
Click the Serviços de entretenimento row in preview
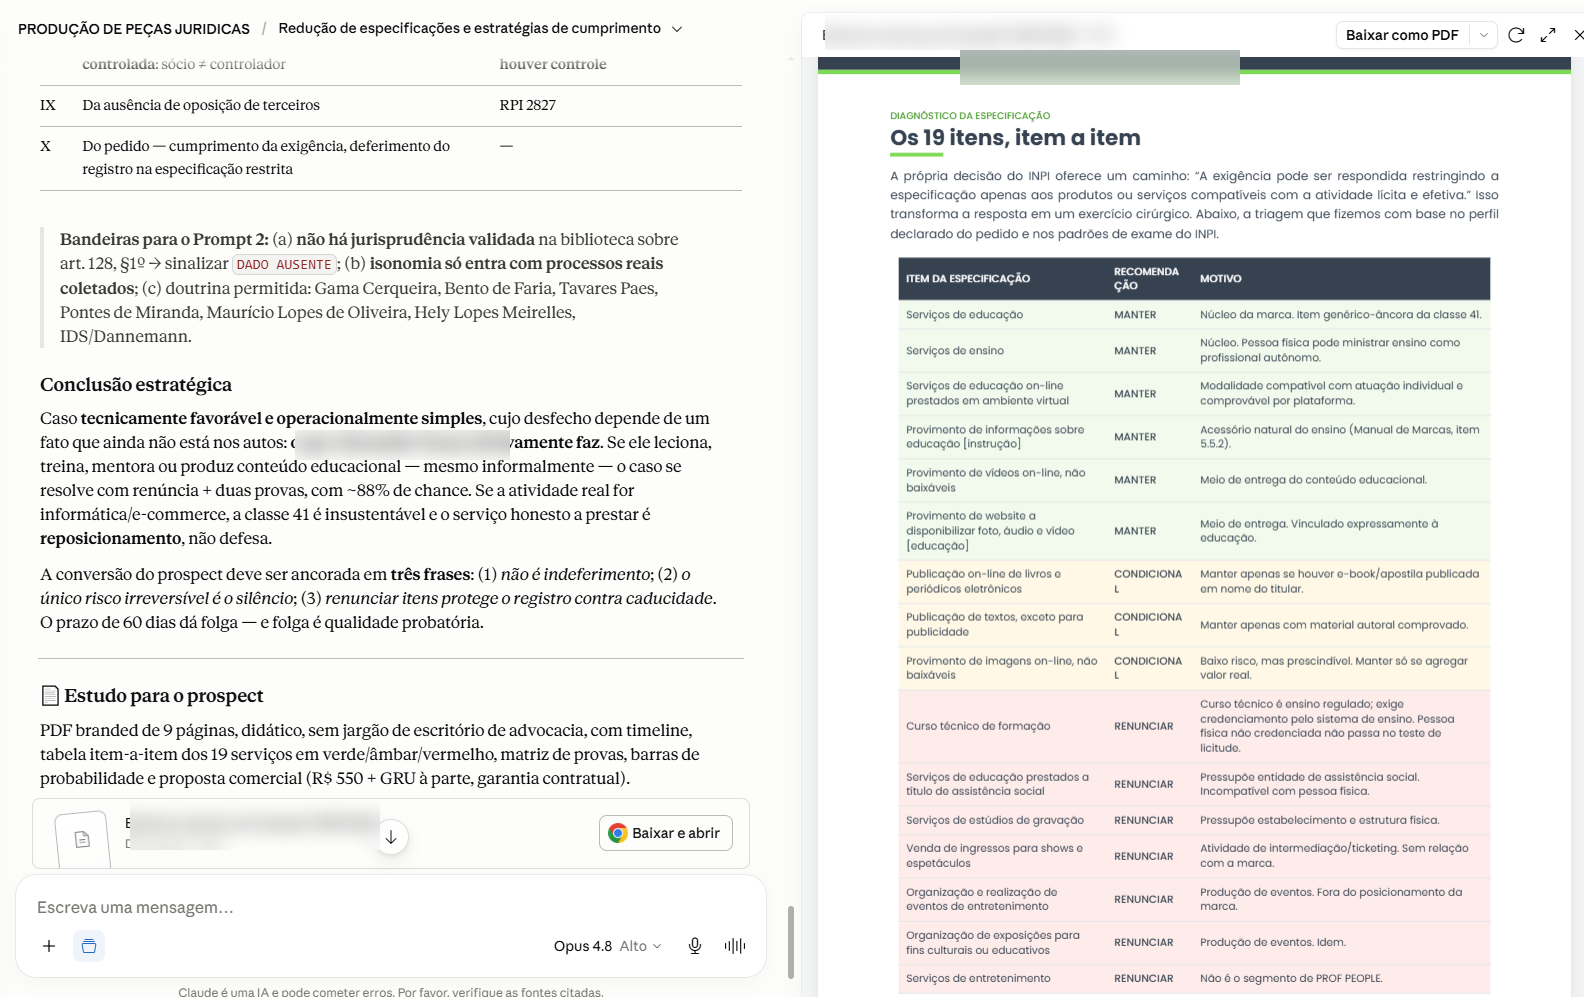click(x=1194, y=979)
